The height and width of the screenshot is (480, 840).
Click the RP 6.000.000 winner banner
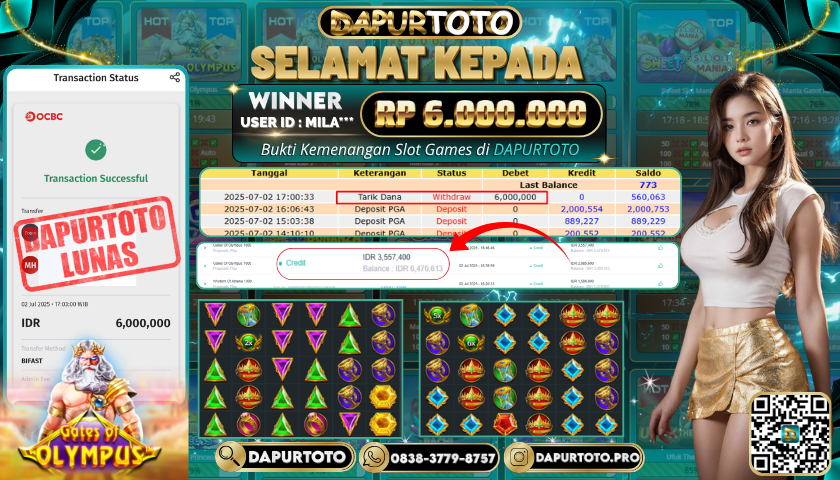click(481, 114)
